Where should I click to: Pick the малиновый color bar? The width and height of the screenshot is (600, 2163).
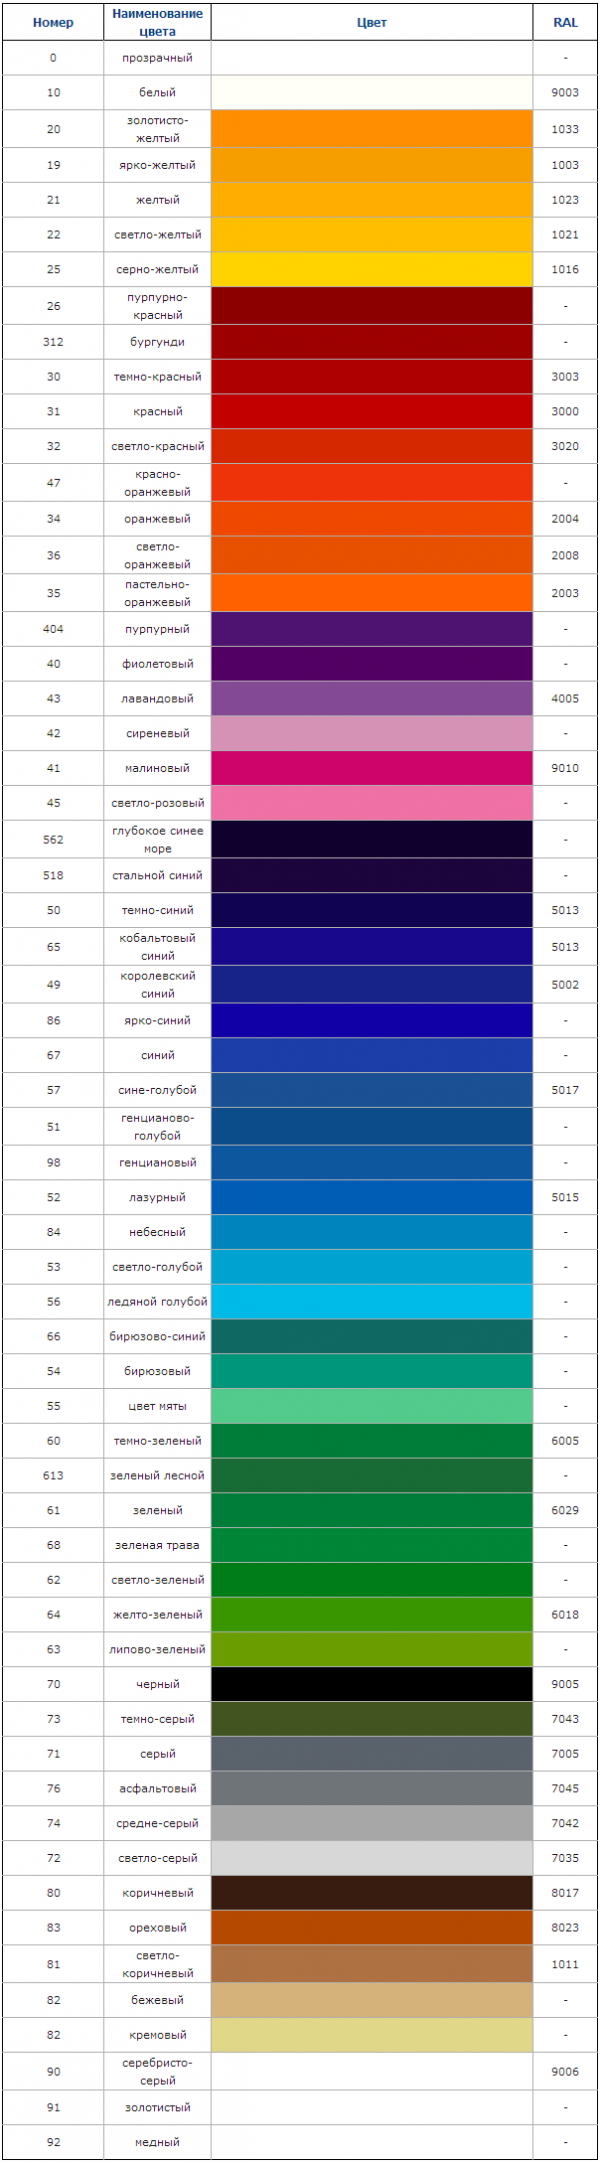pos(372,768)
